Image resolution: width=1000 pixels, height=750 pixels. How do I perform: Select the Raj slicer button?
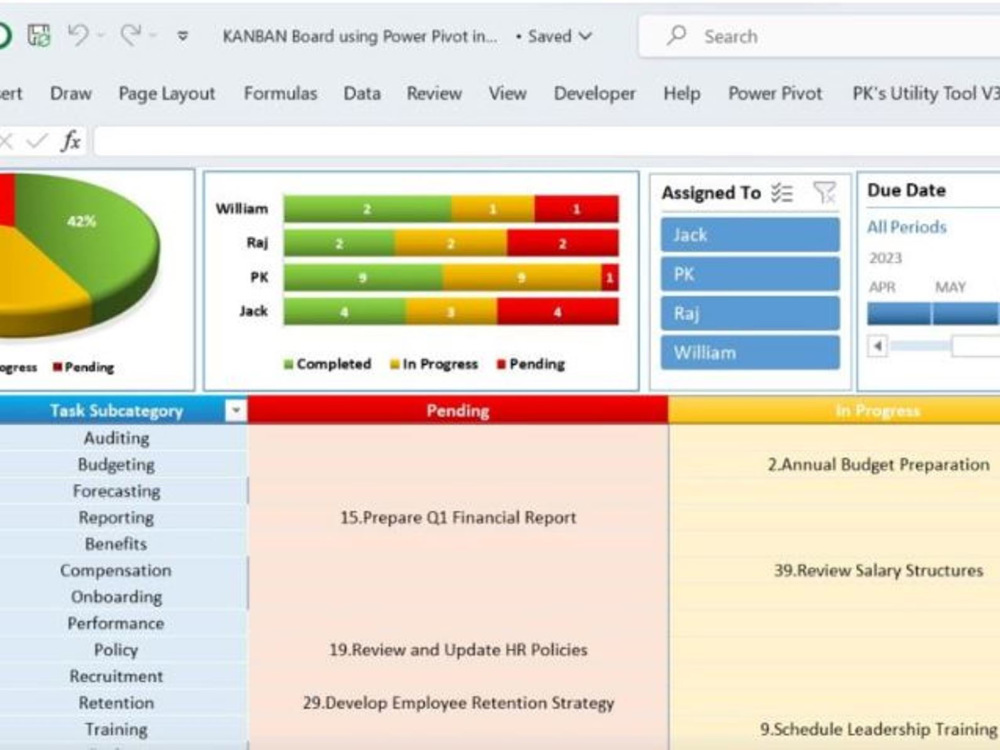pos(749,312)
